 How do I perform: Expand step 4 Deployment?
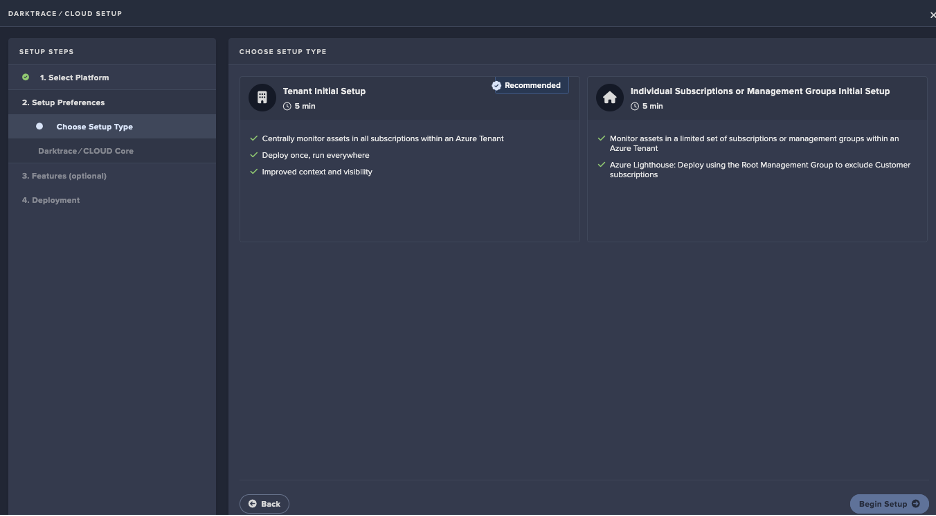(x=51, y=200)
